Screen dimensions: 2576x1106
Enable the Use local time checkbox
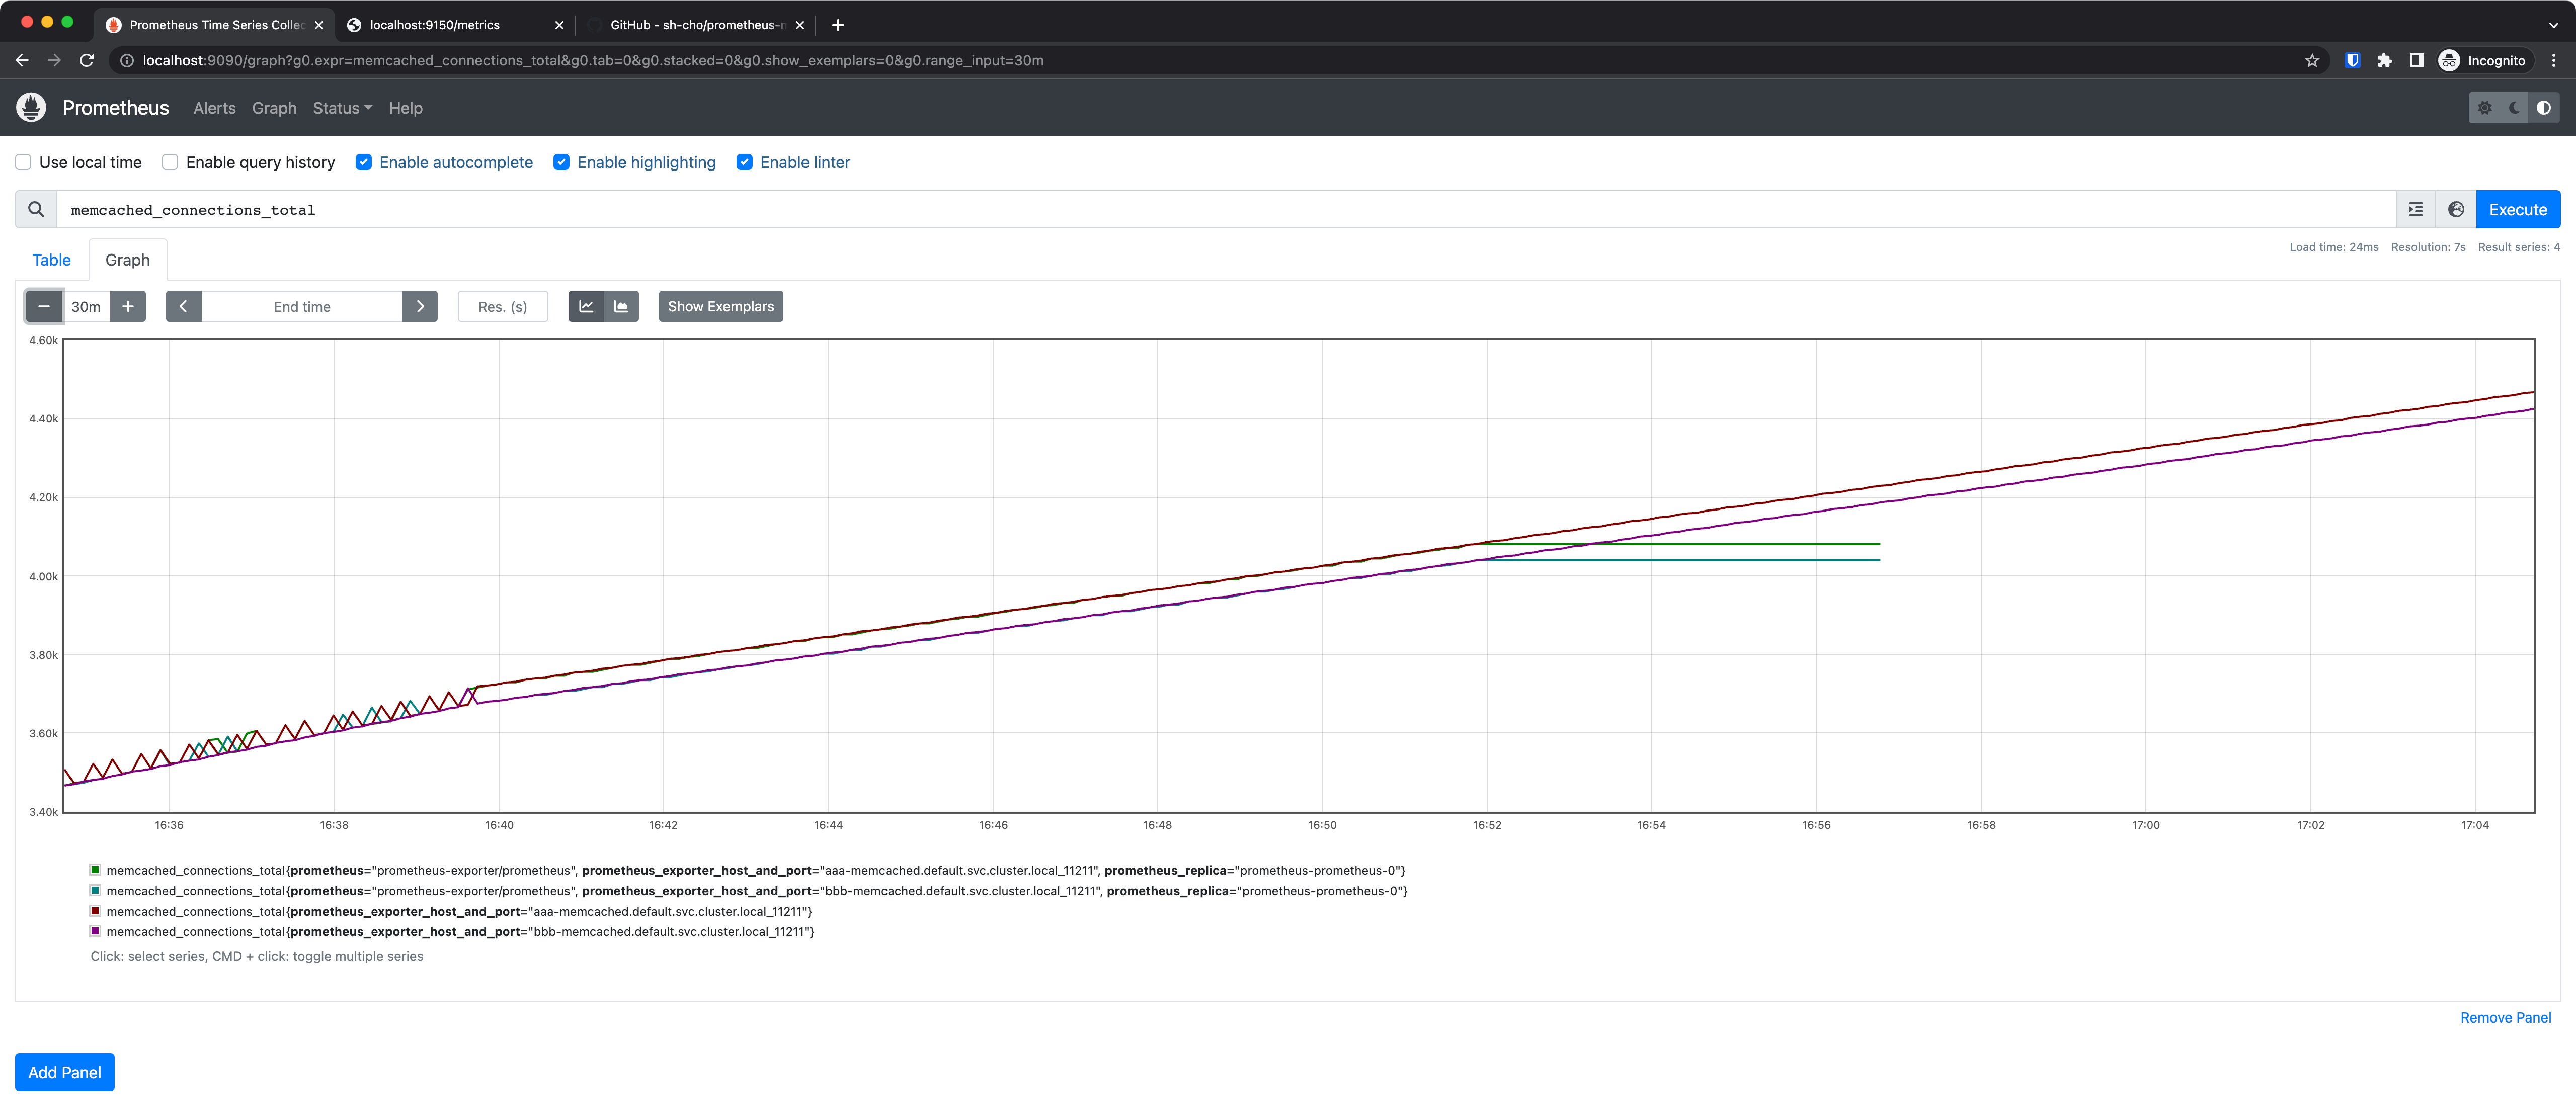pos(23,163)
